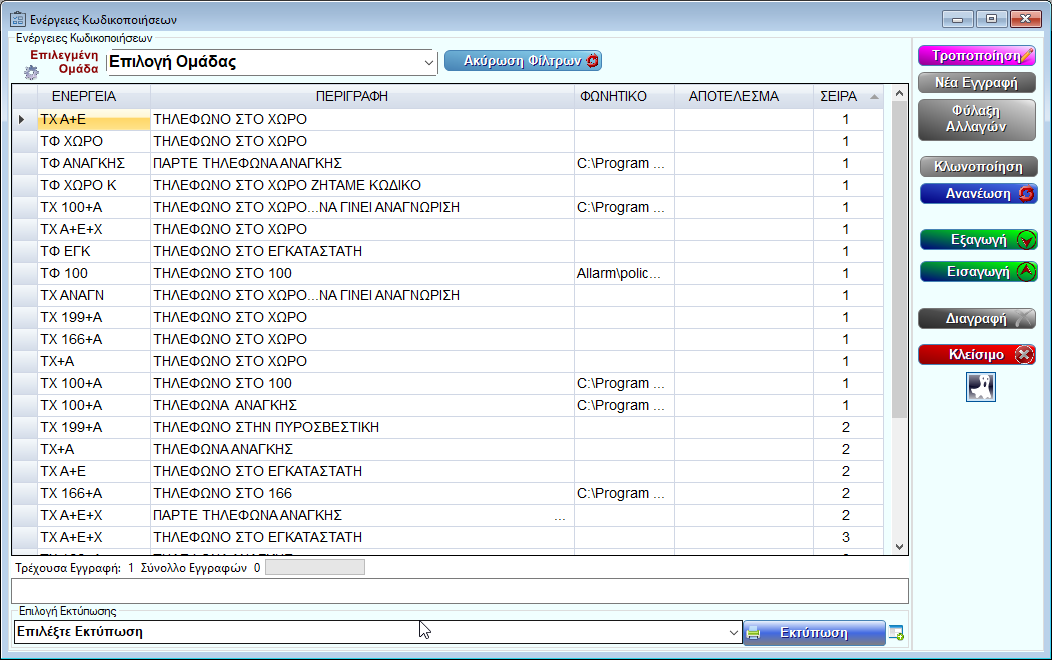Click the Φύλαξη Αλλαγών button

click(977, 119)
